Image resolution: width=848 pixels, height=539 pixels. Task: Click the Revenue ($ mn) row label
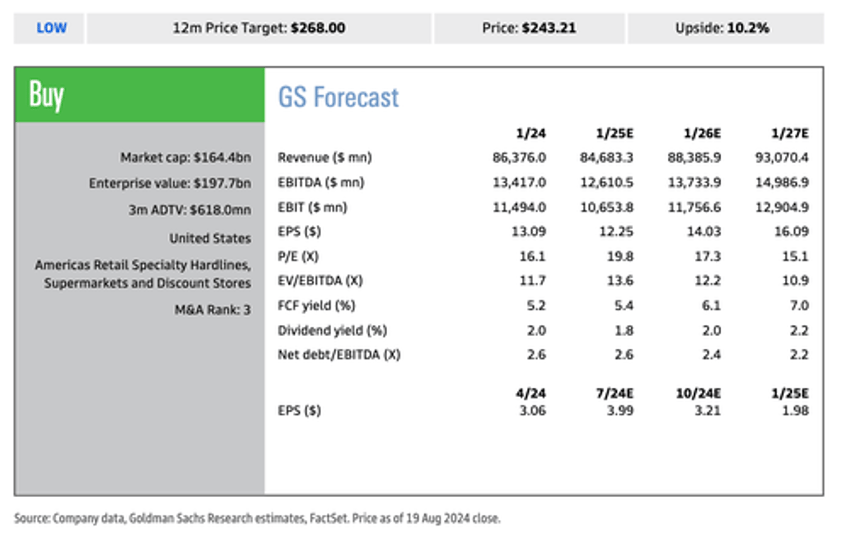point(324,157)
